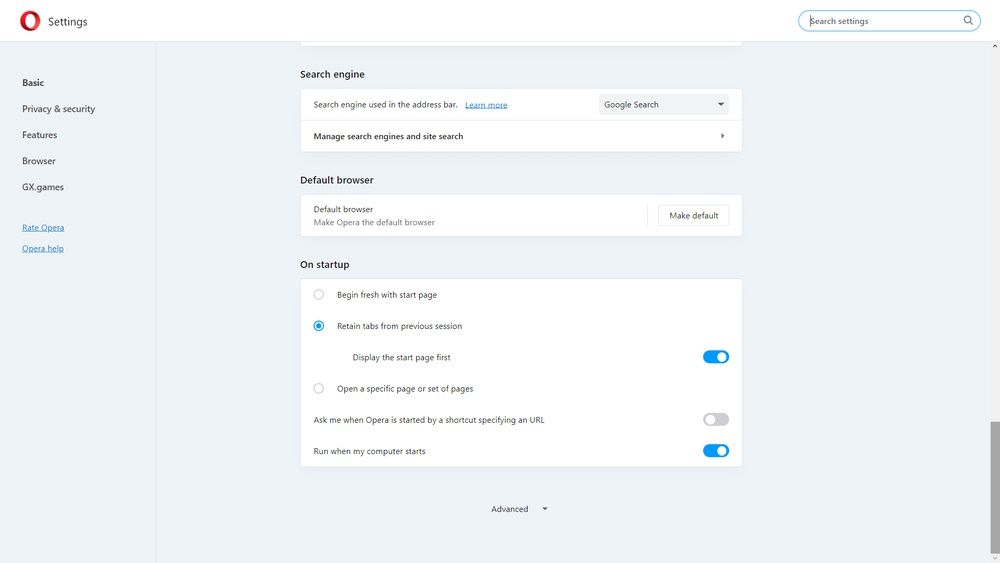Open the Learn more link
The height and width of the screenshot is (563, 1000).
tap(486, 105)
